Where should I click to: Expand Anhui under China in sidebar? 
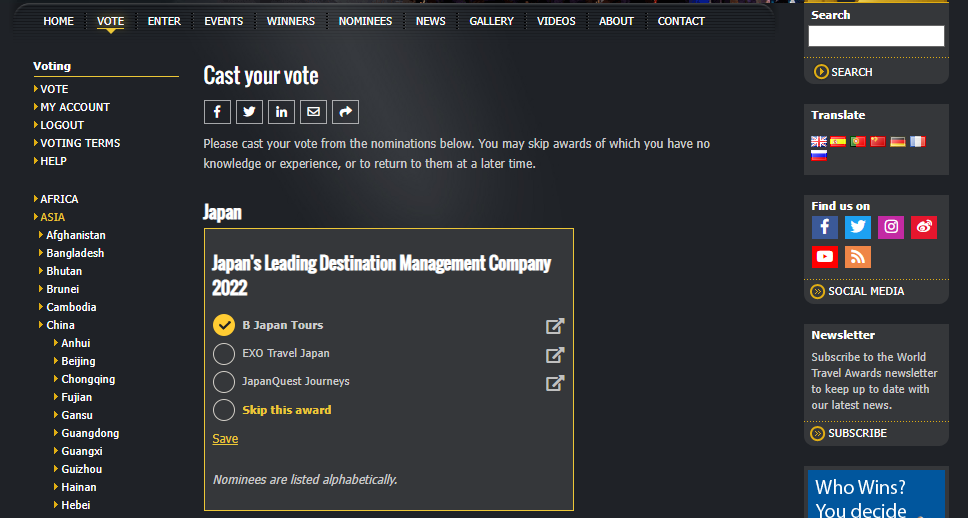75,343
